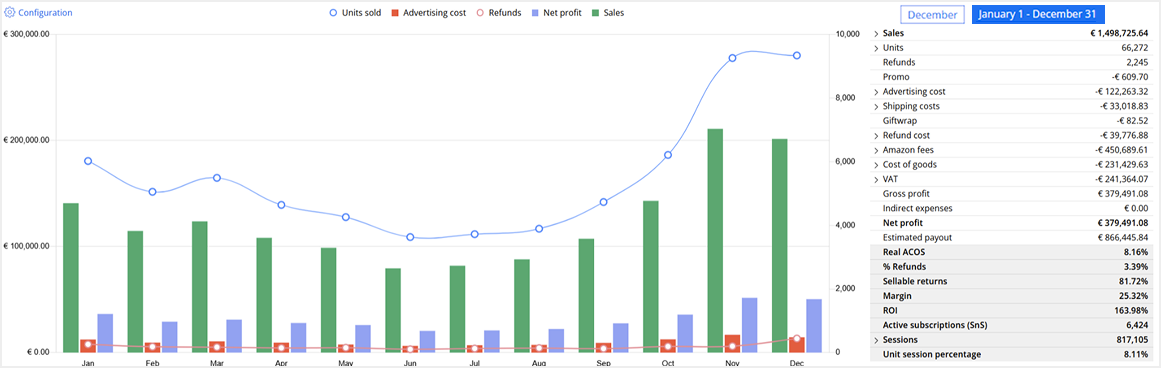Expand the Units row chevron

[x=877, y=48]
